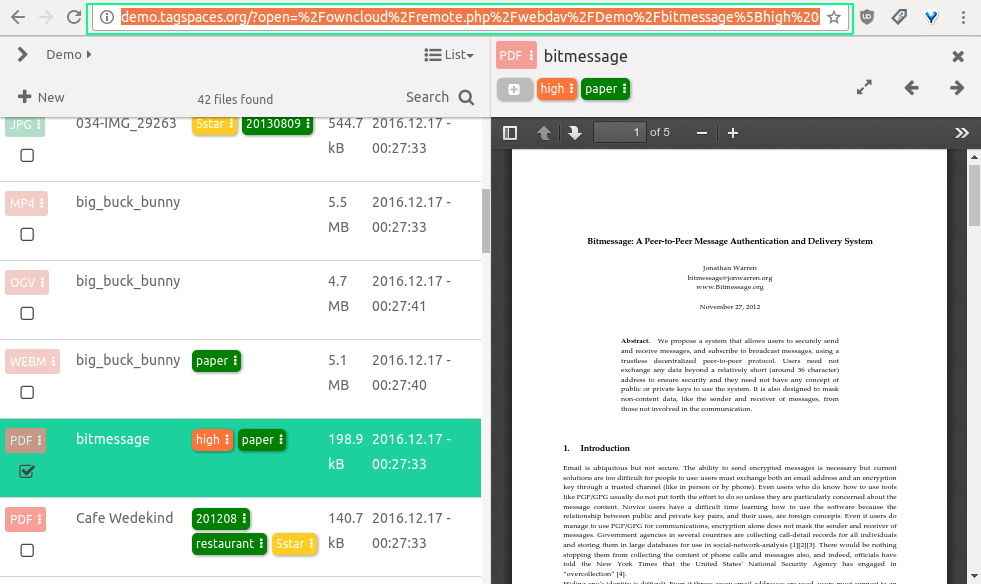
Task: Select checkbox for 034-IMG_29263 file
Action: [27, 155]
